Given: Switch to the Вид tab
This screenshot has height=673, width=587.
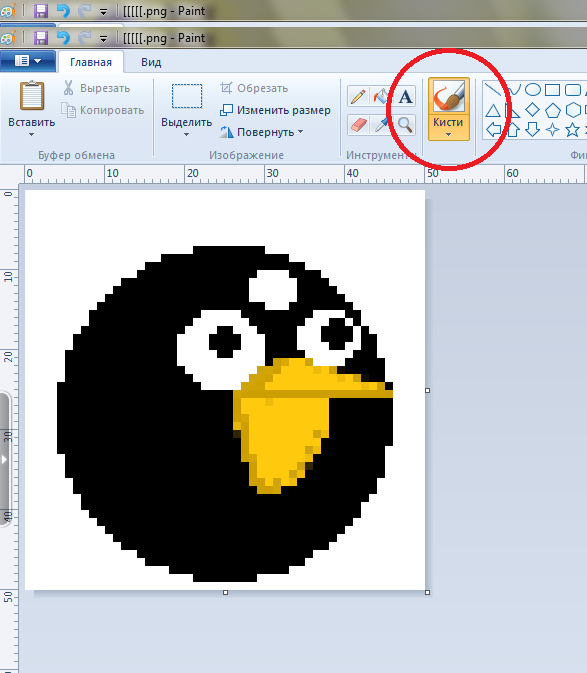Looking at the screenshot, I should point(151,62).
